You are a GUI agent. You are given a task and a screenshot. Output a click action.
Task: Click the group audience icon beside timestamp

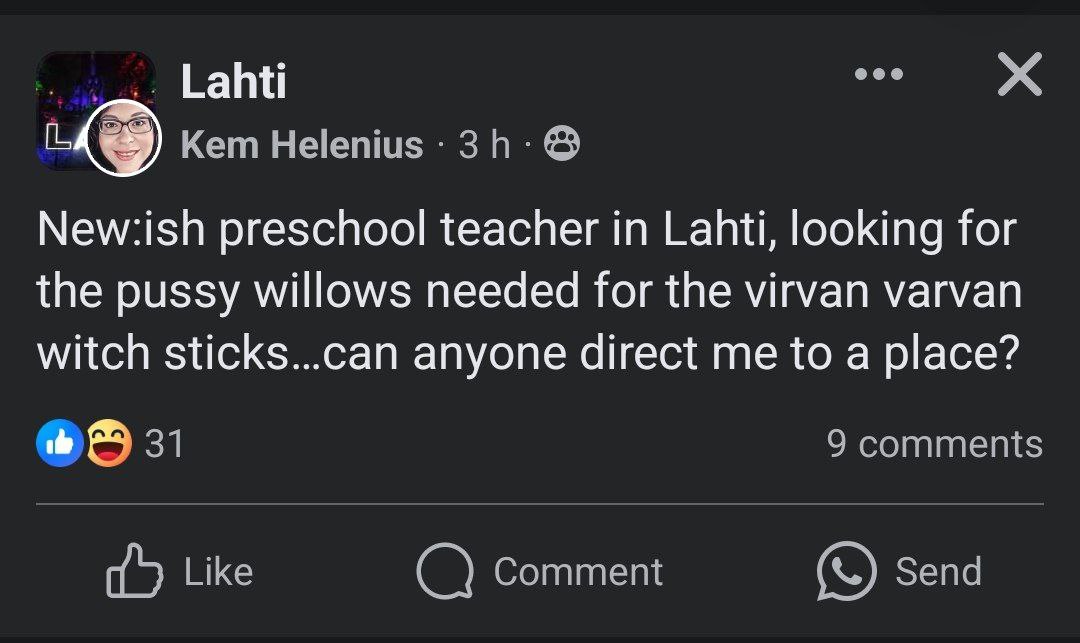(x=561, y=146)
